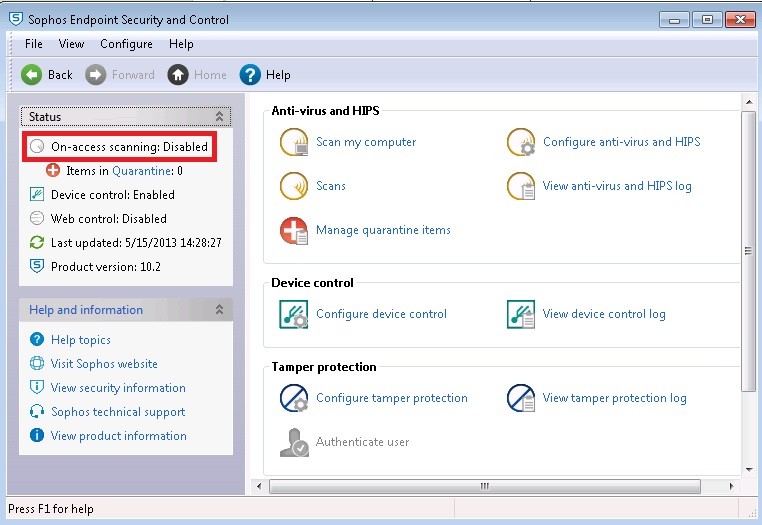Click the Scans icon
The height and width of the screenshot is (525, 762).
click(294, 186)
